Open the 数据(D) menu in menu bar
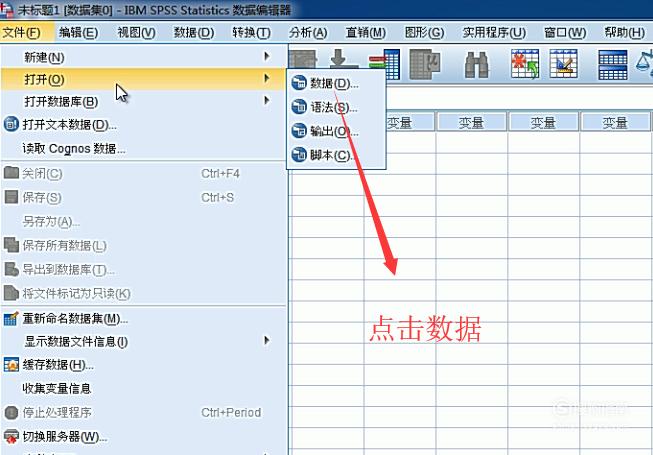The width and height of the screenshot is (653, 455). tap(194, 32)
